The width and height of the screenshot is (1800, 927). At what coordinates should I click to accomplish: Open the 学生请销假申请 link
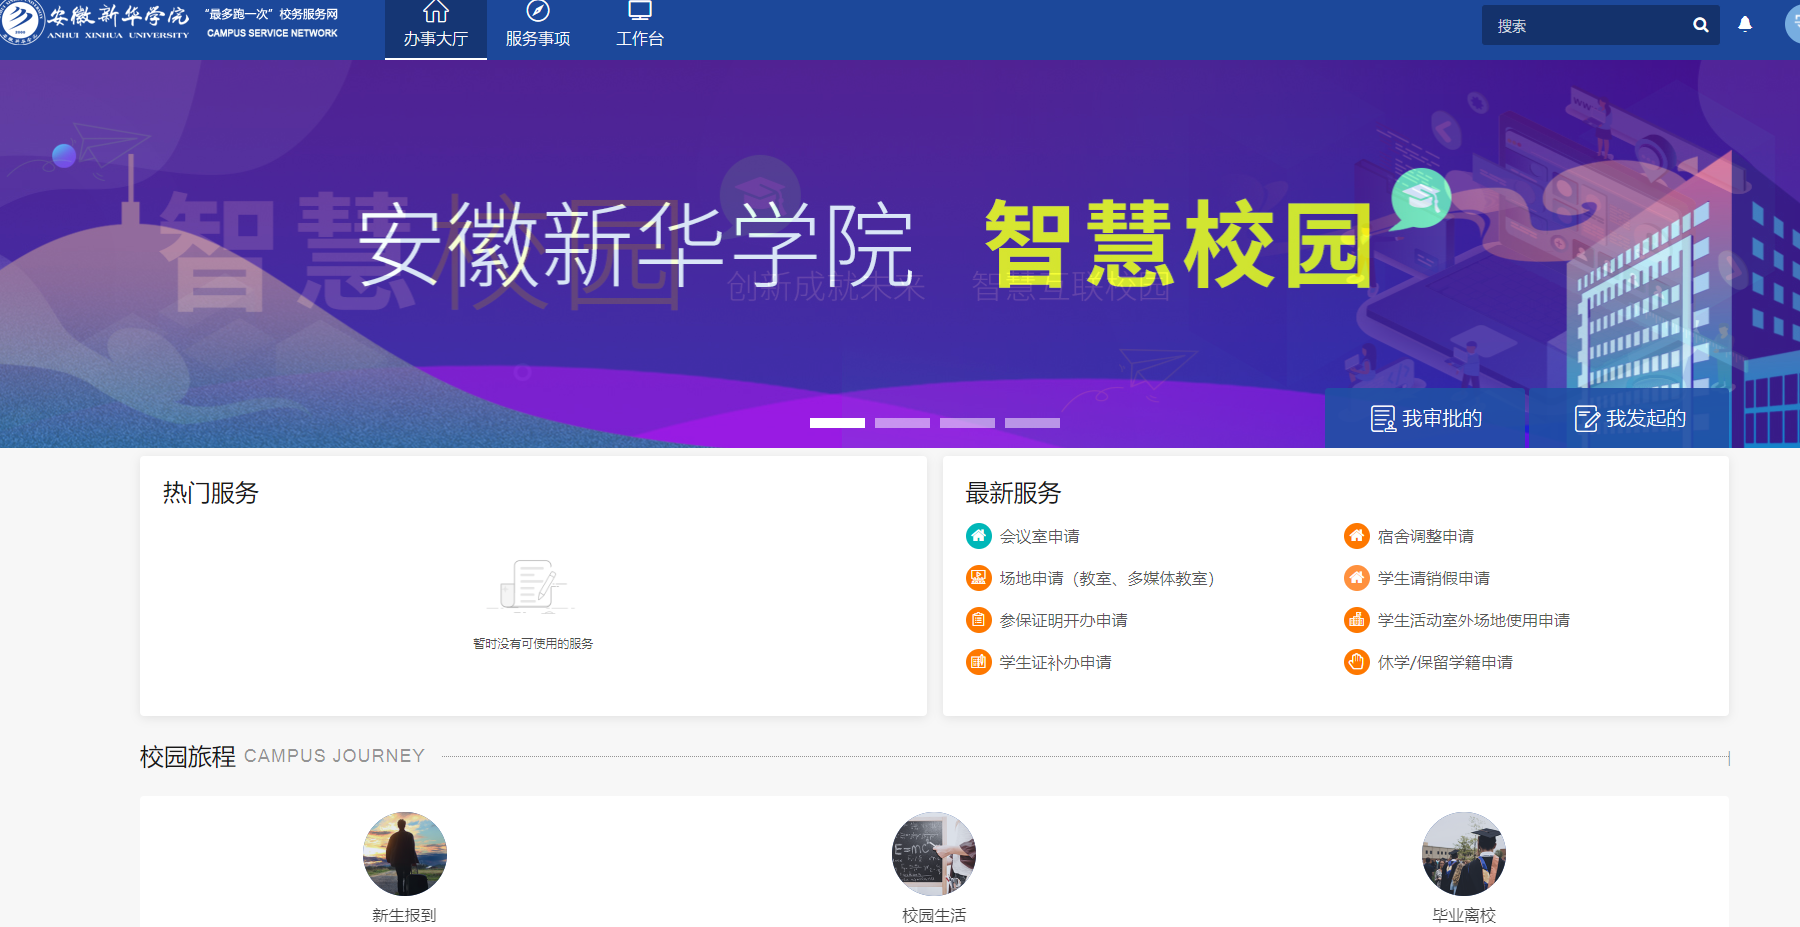point(1433,578)
